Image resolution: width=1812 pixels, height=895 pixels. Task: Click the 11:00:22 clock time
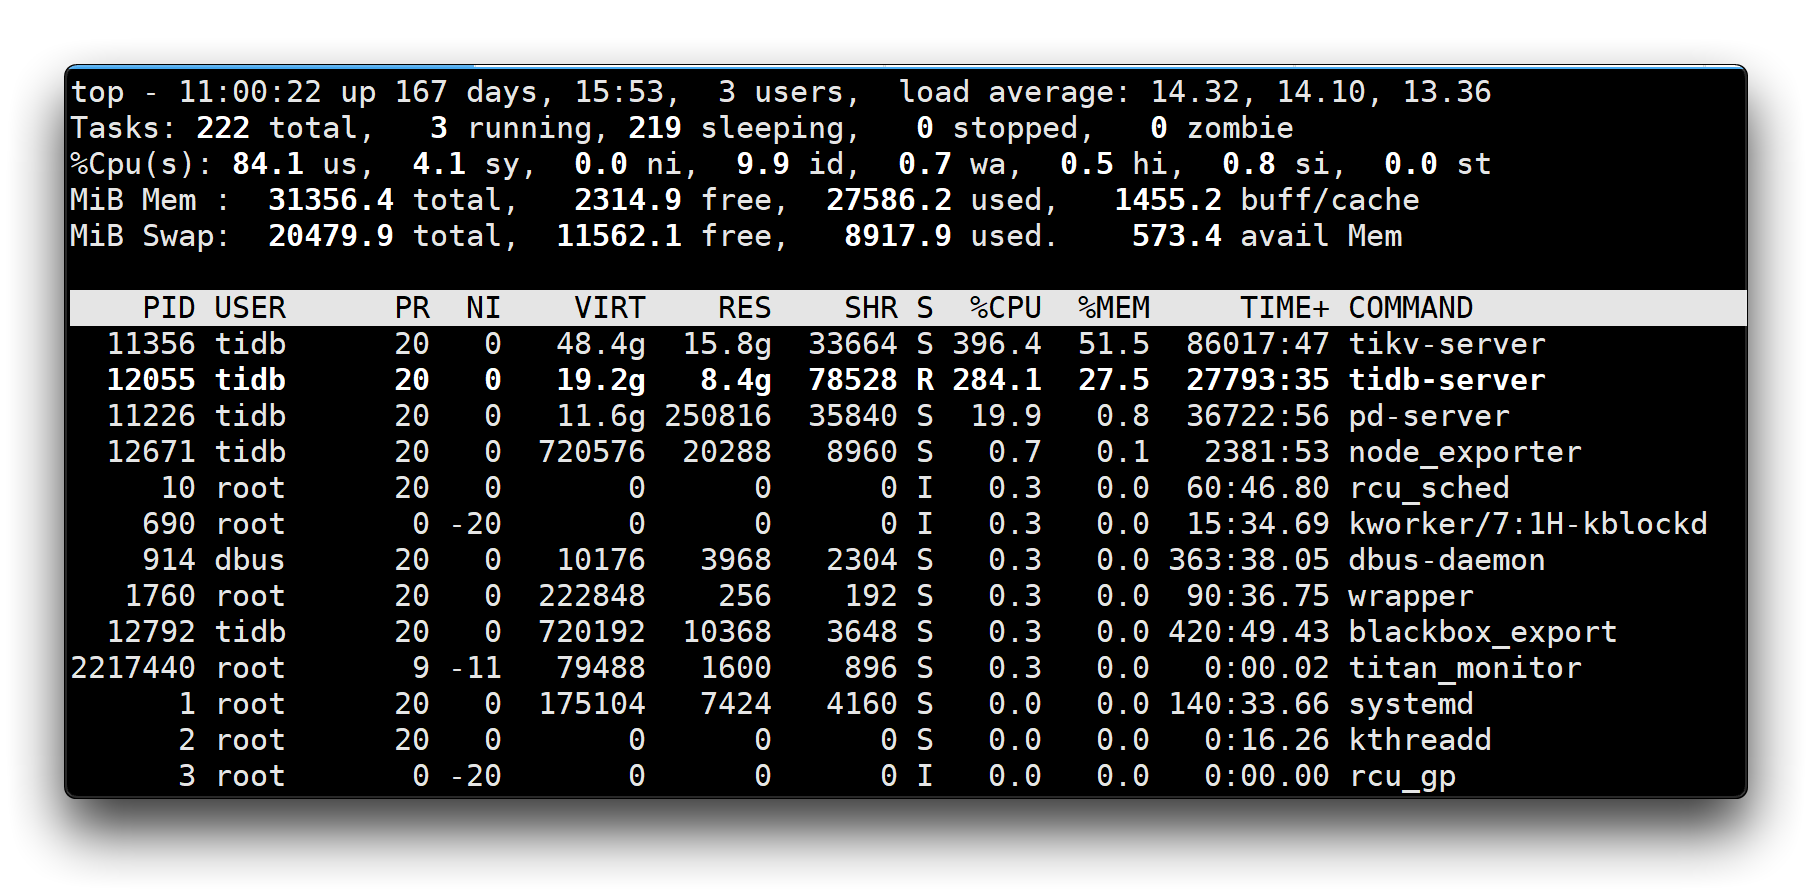click(x=250, y=92)
